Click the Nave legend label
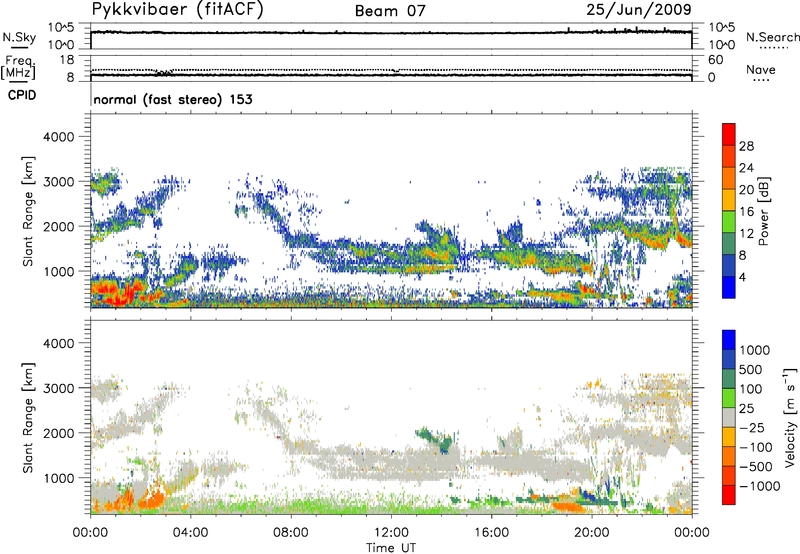800x554 pixels. (x=761, y=69)
